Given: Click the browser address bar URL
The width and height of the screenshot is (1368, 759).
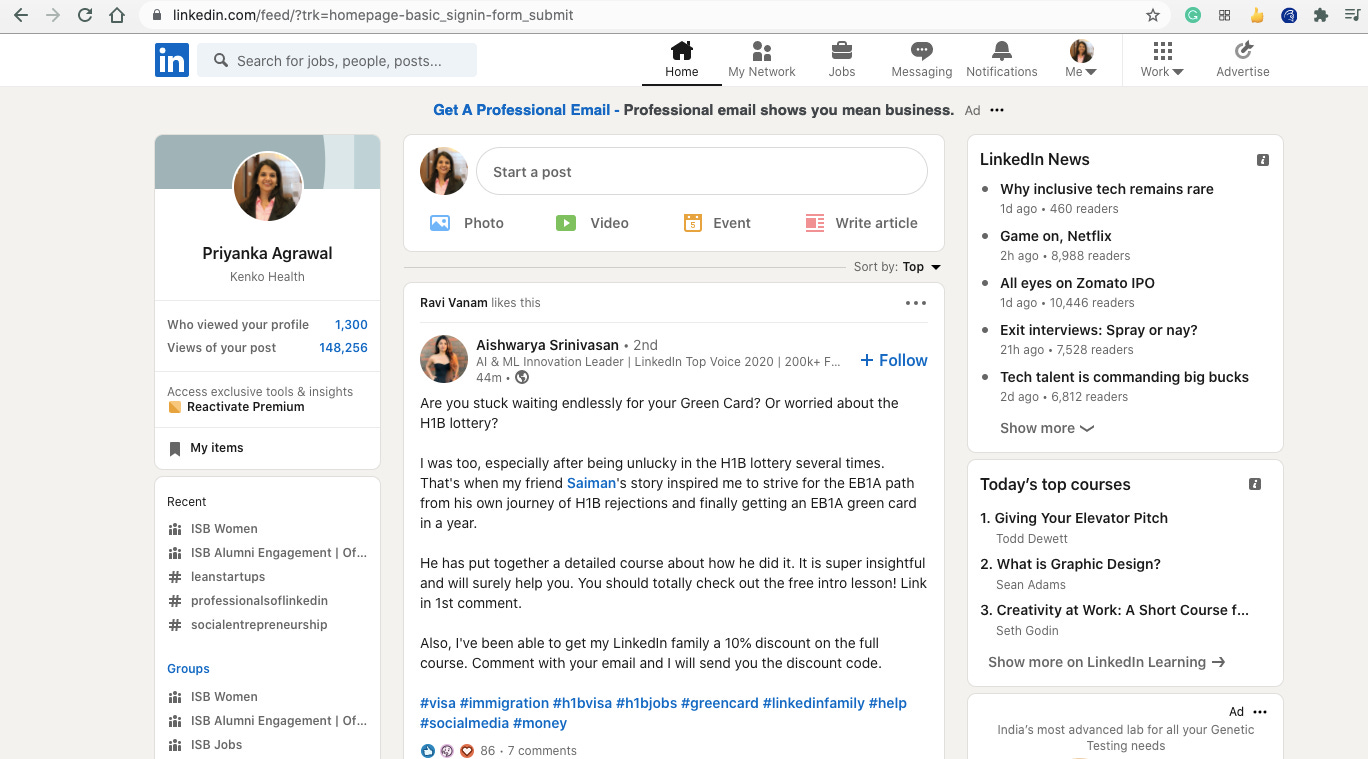Looking at the screenshot, I should pyautogui.click(x=373, y=15).
